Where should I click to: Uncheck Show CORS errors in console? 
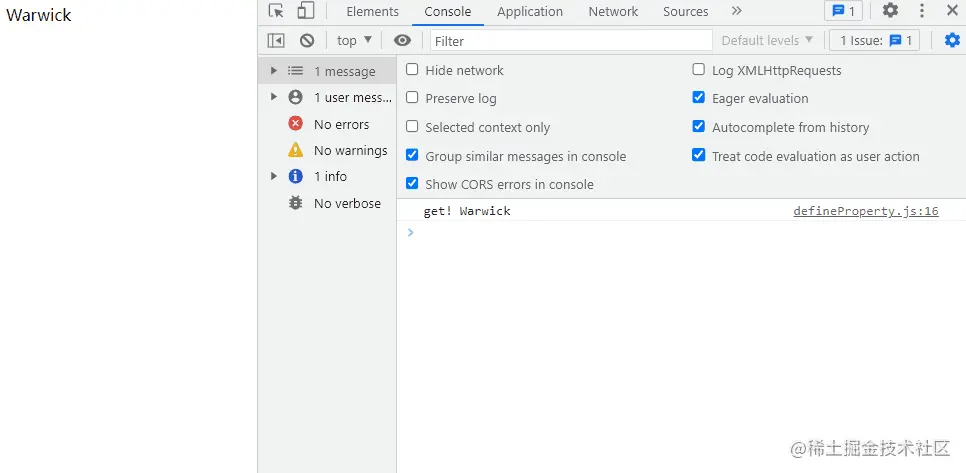pyautogui.click(x=412, y=184)
